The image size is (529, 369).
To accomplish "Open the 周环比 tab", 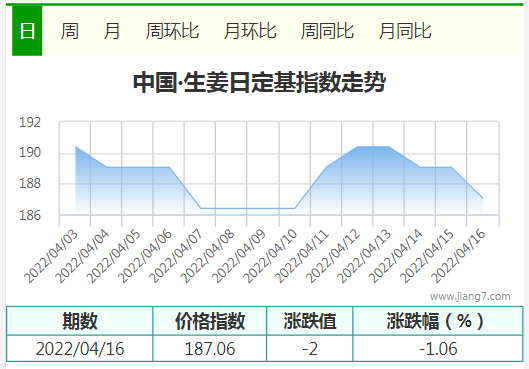I will [172, 31].
